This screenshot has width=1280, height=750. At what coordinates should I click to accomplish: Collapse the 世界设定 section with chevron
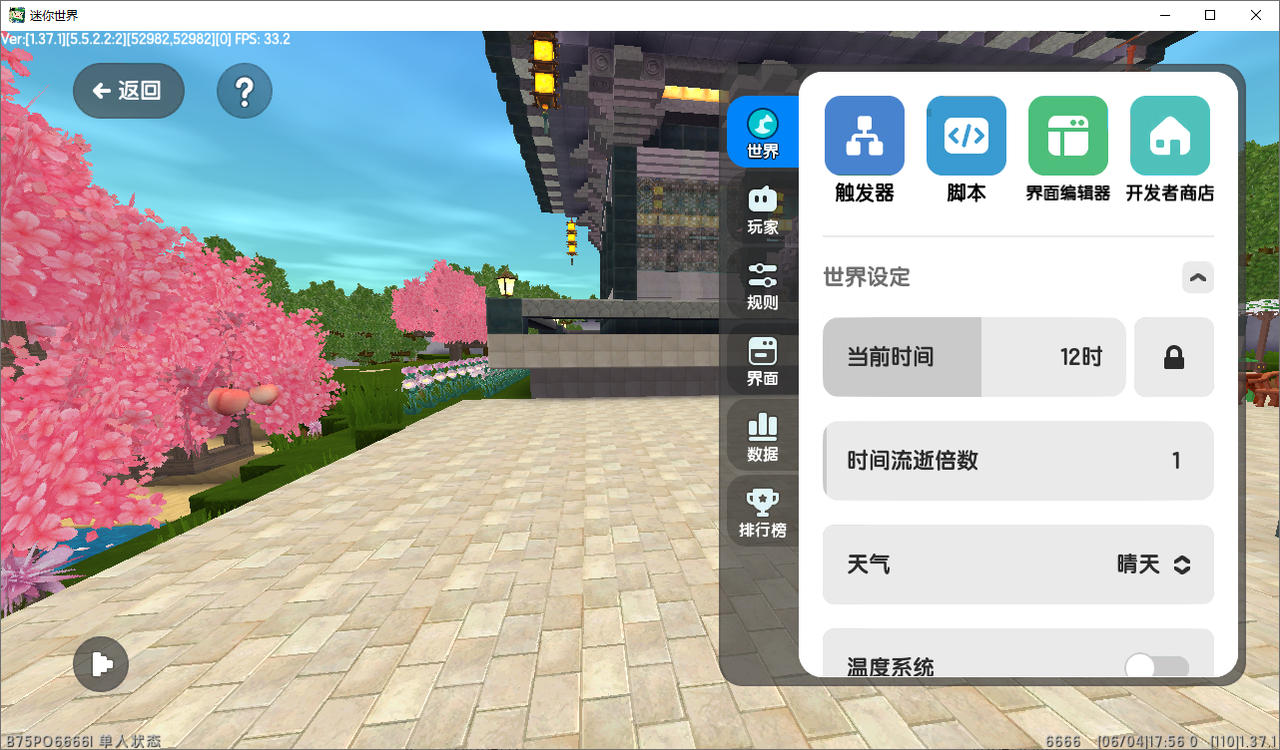(1198, 277)
